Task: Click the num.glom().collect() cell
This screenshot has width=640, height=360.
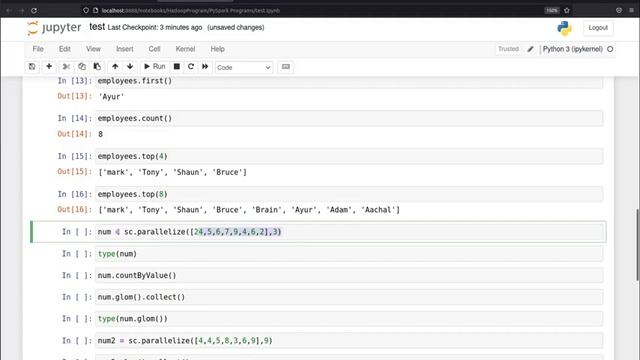Action: click(x=349, y=297)
